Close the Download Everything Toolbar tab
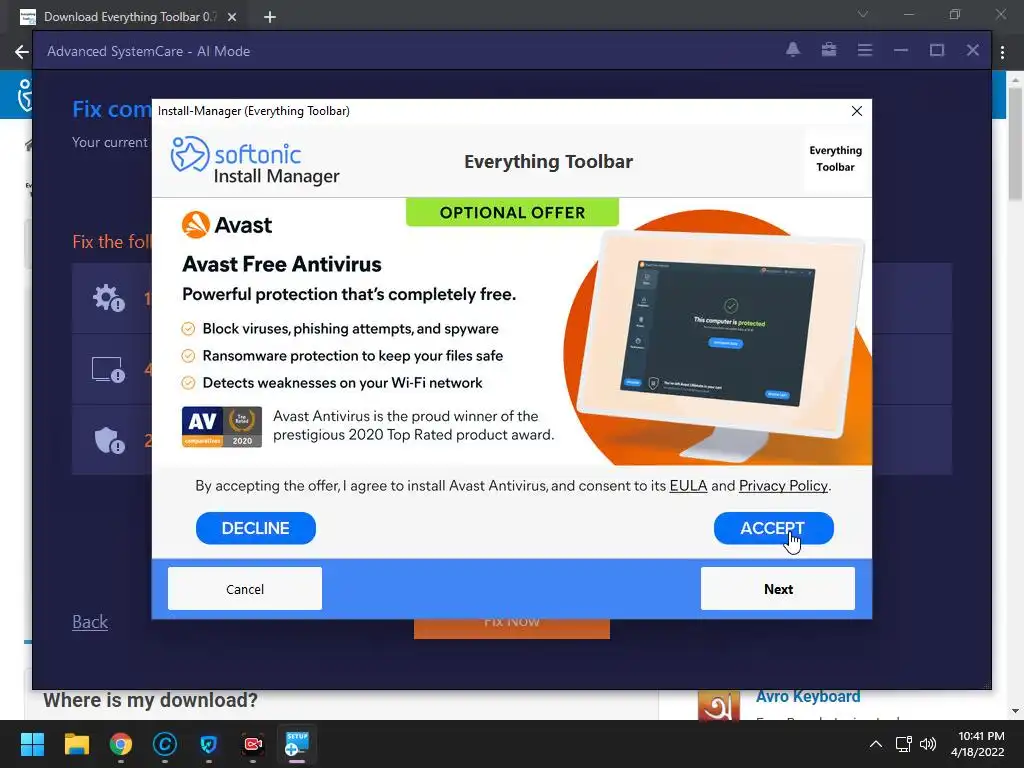The height and width of the screenshot is (768, 1024). [232, 17]
